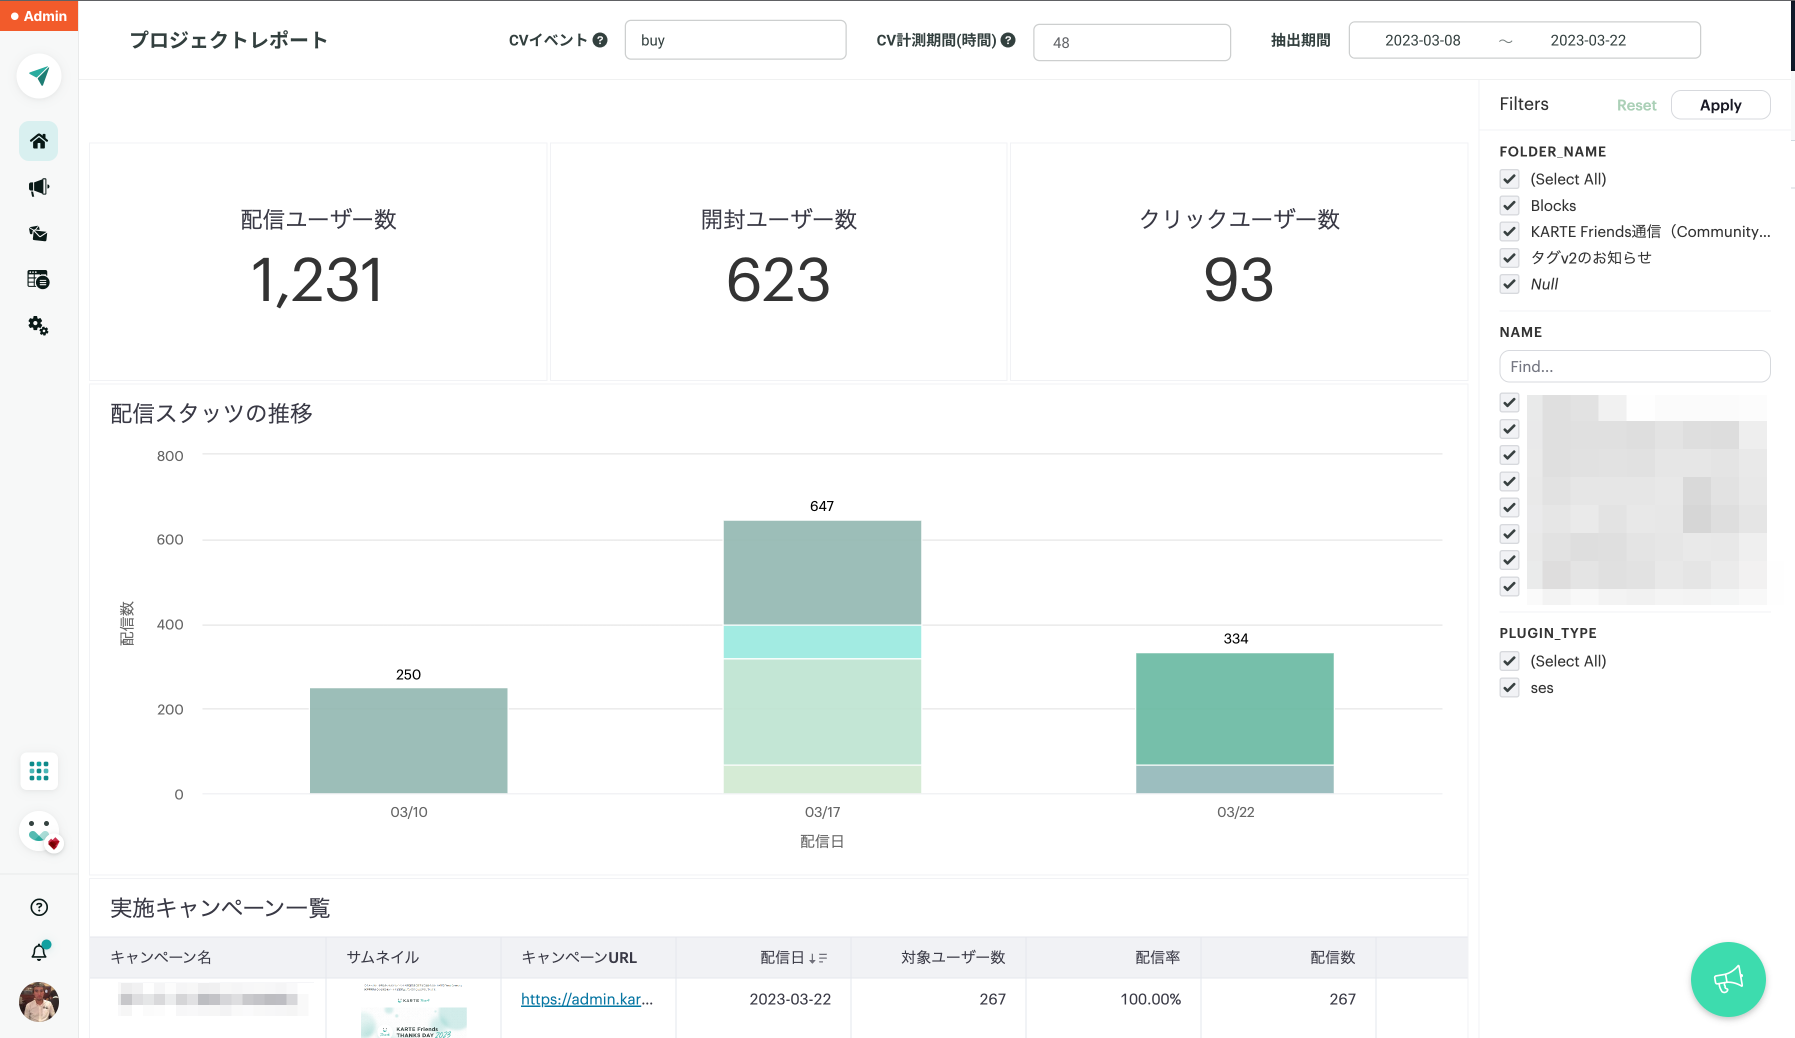Image resolution: width=1795 pixels, height=1038 pixels.
Task: Click the sort icon next to 配信日
Action: click(818, 958)
